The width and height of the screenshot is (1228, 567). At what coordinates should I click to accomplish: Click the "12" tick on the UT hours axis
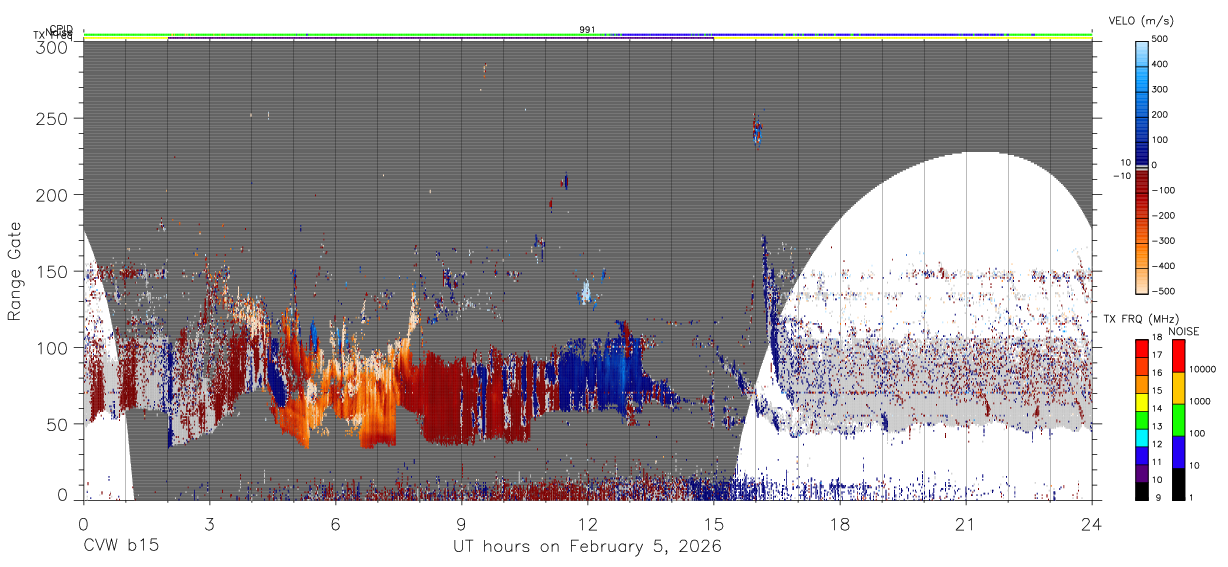pyautogui.click(x=588, y=523)
